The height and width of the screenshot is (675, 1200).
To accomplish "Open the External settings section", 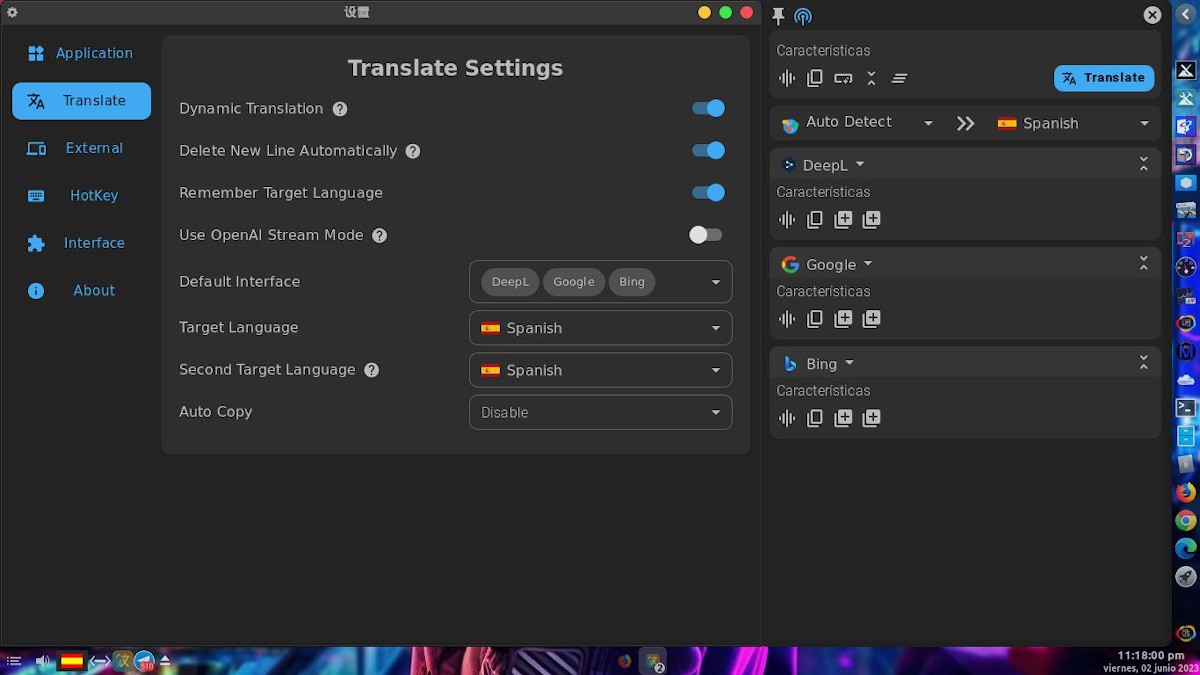I will [x=81, y=148].
